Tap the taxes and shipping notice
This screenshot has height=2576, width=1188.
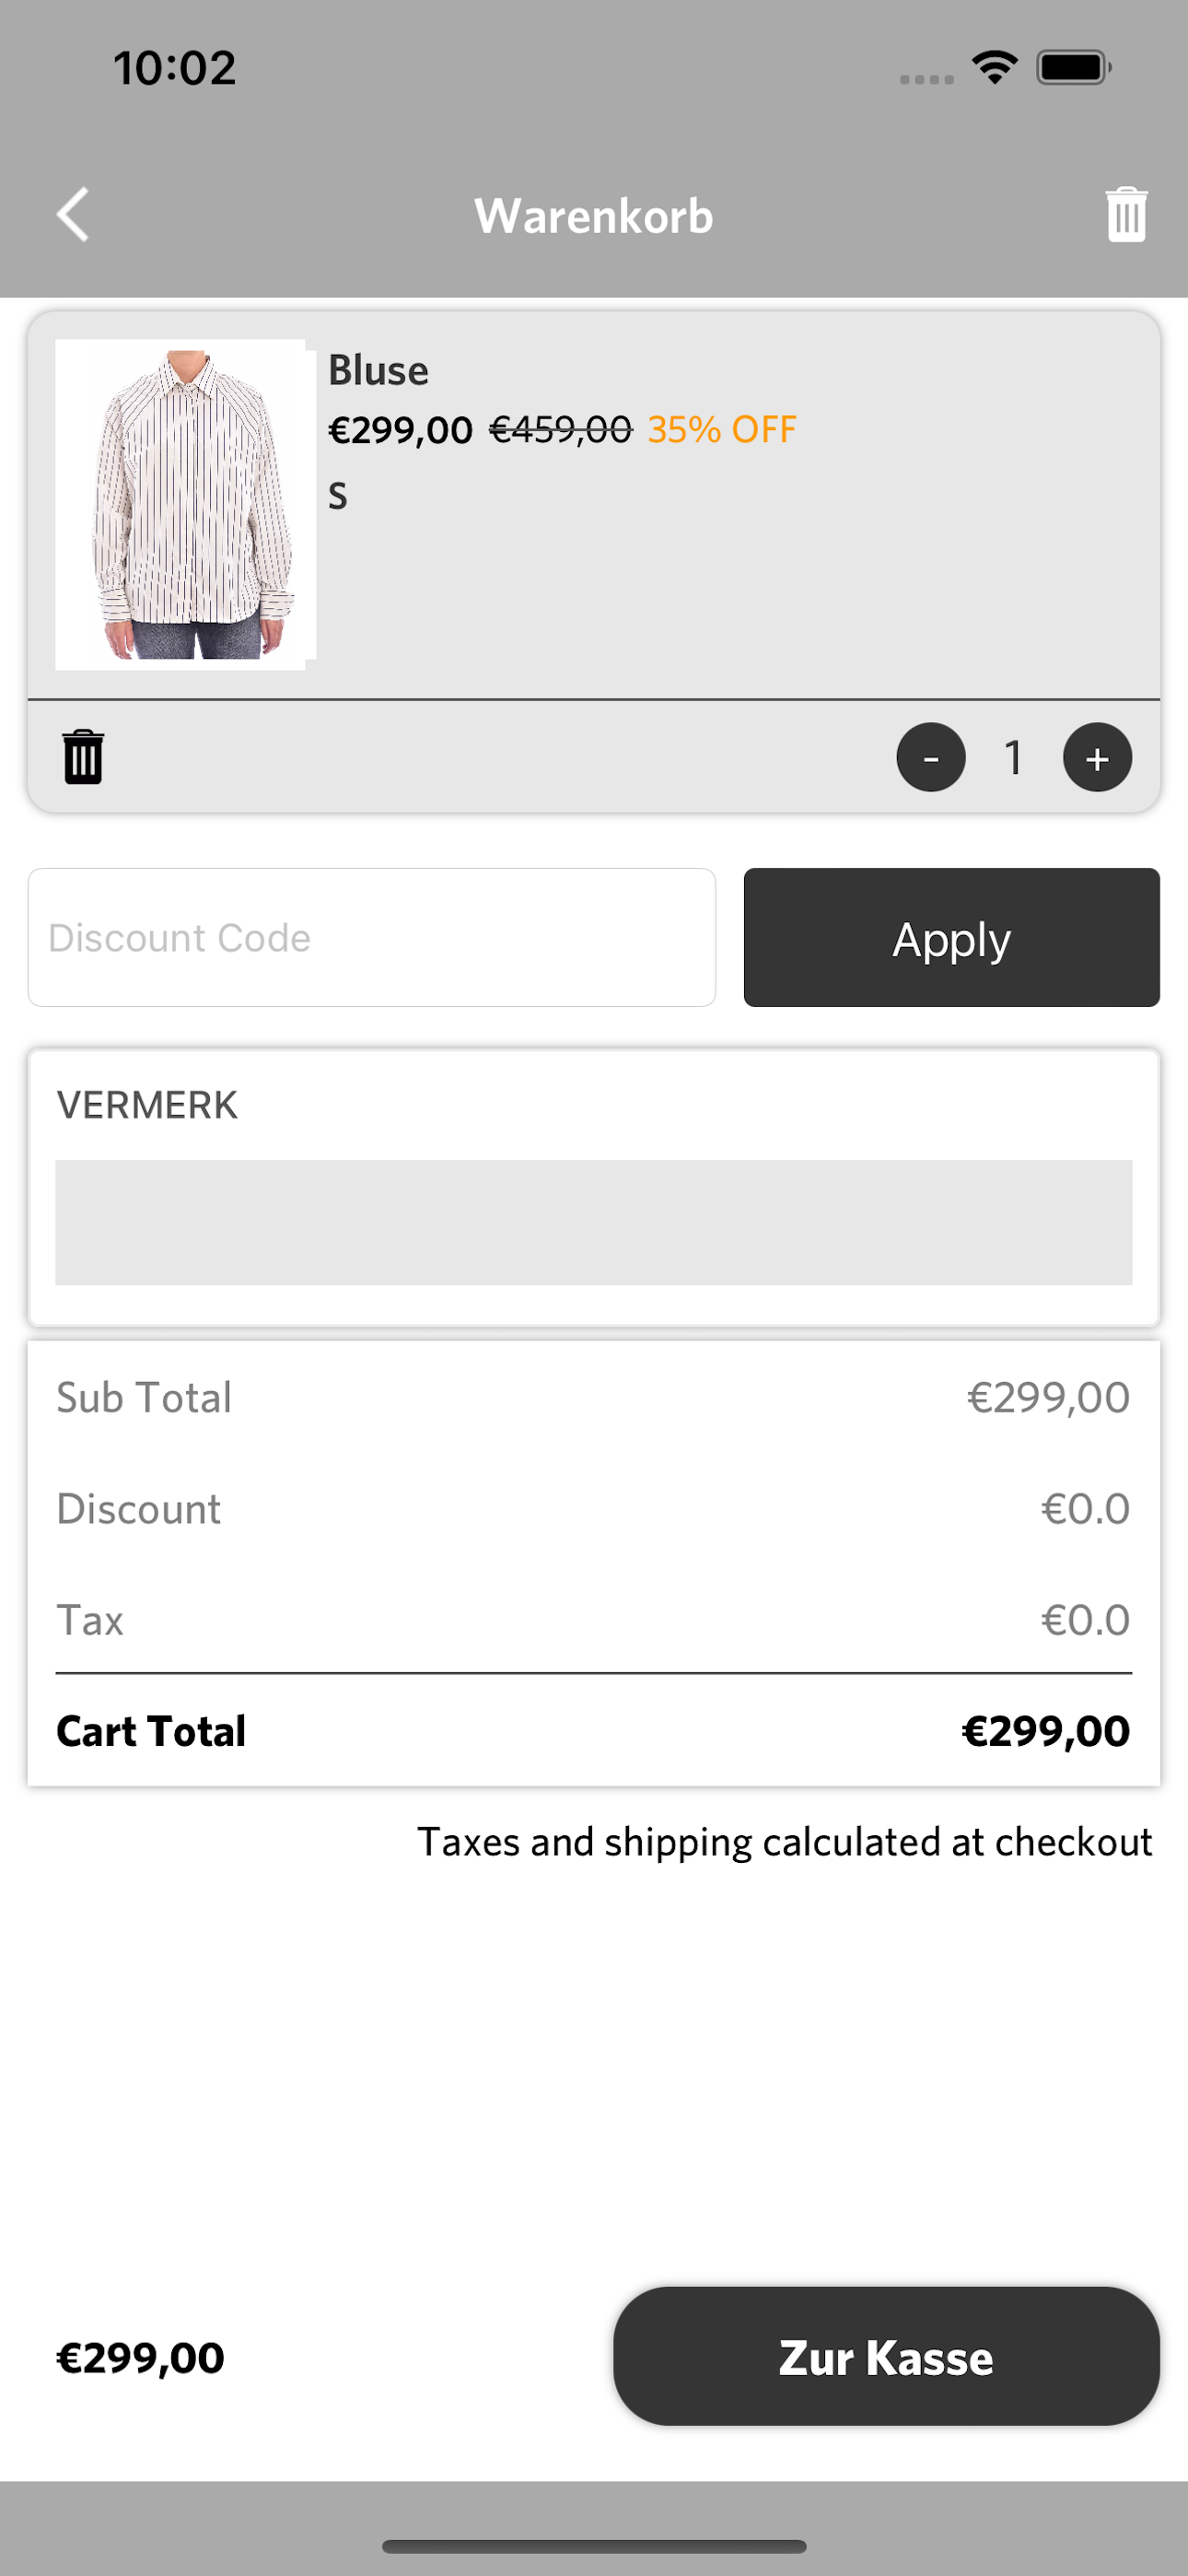point(784,1841)
